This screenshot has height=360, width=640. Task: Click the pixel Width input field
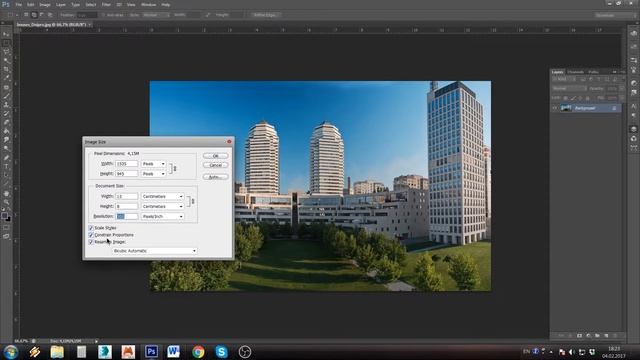coord(127,164)
